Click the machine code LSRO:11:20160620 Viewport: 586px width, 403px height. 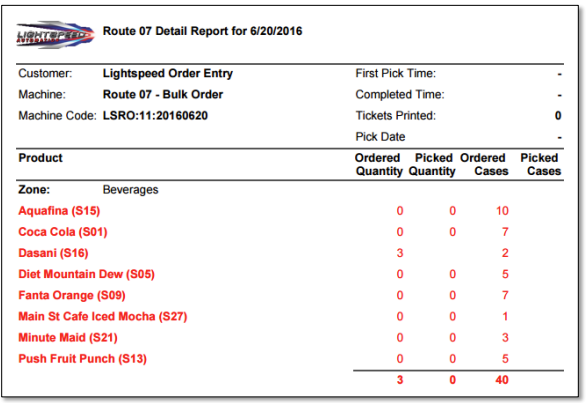155,116
